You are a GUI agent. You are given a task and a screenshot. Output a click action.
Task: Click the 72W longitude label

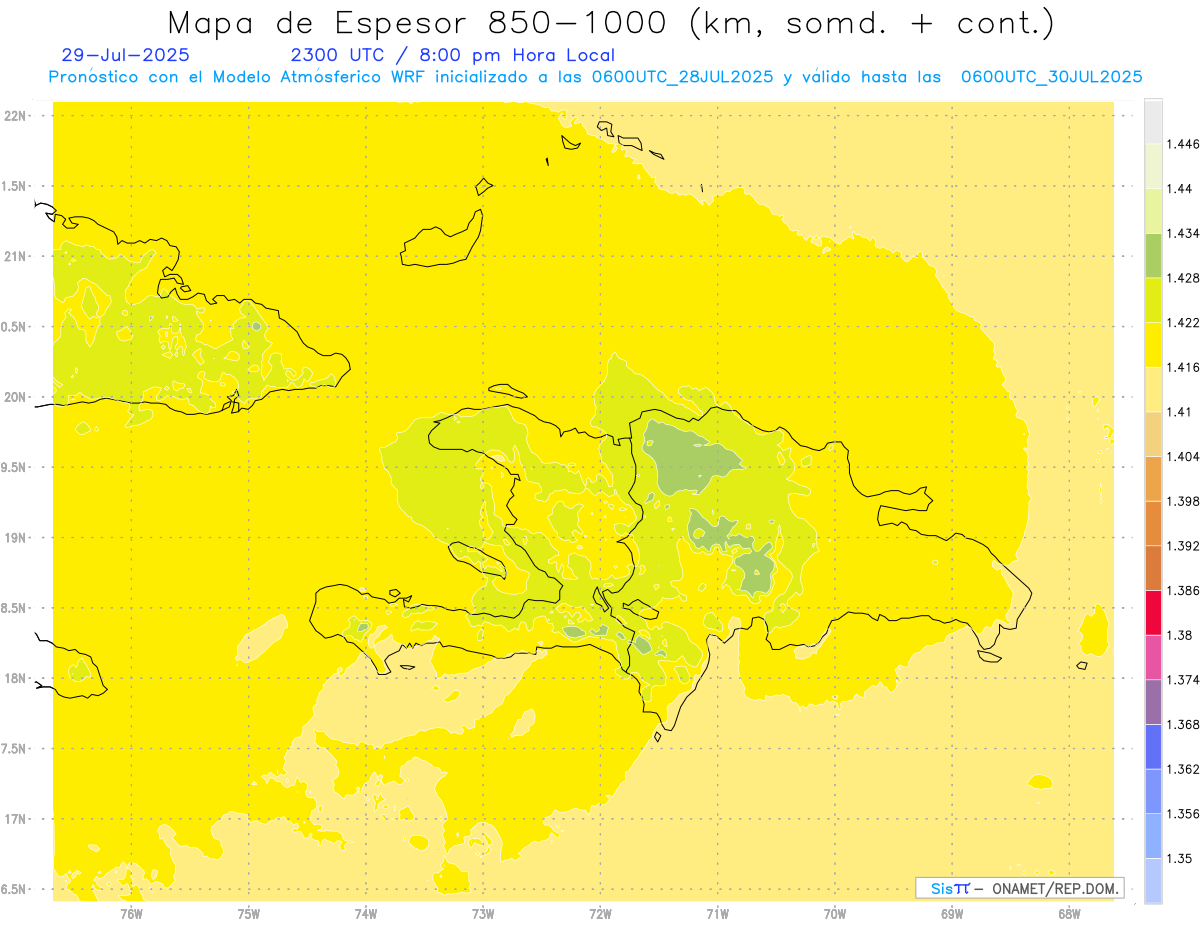tap(600, 914)
